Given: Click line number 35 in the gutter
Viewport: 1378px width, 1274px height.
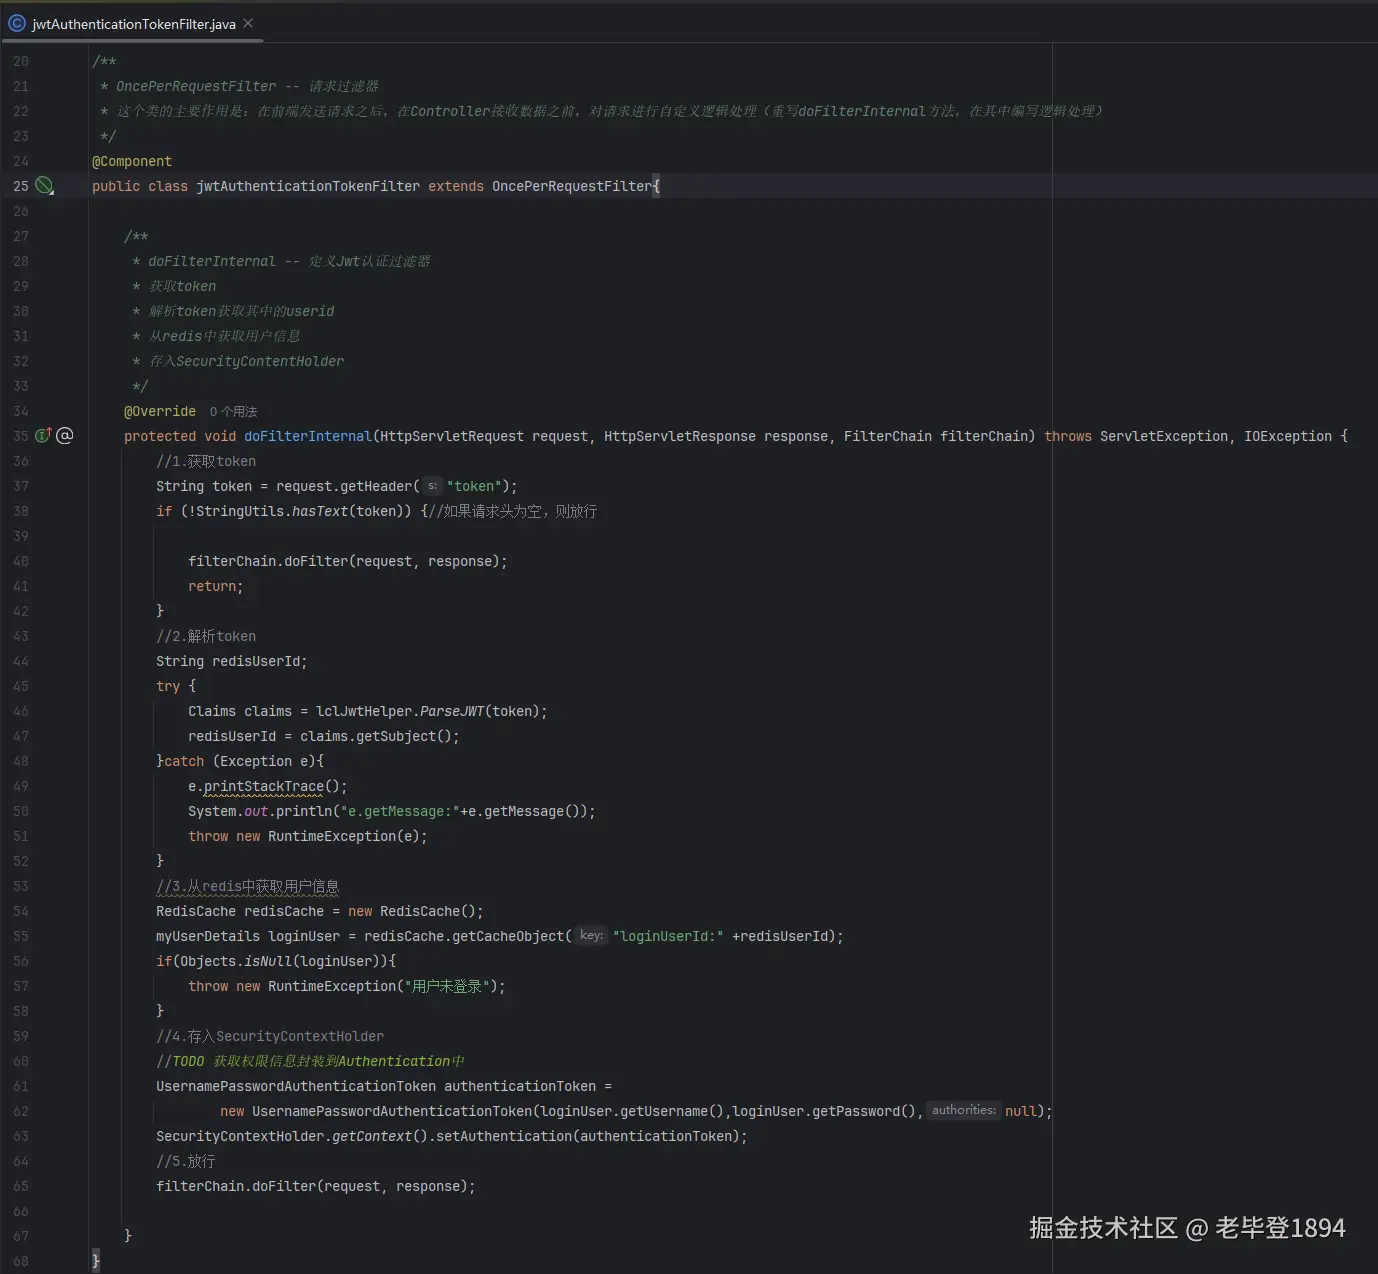Looking at the screenshot, I should [21, 436].
